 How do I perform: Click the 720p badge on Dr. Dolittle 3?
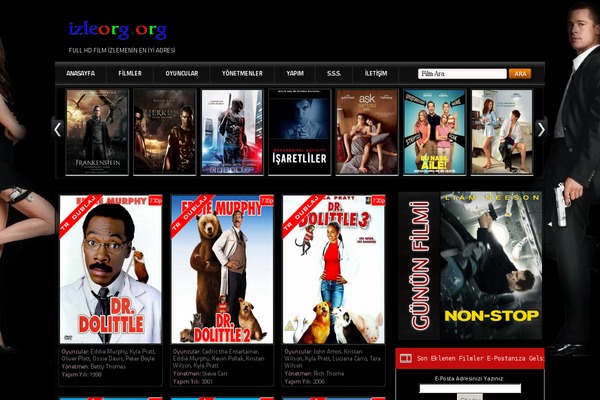tap(378, 201)
